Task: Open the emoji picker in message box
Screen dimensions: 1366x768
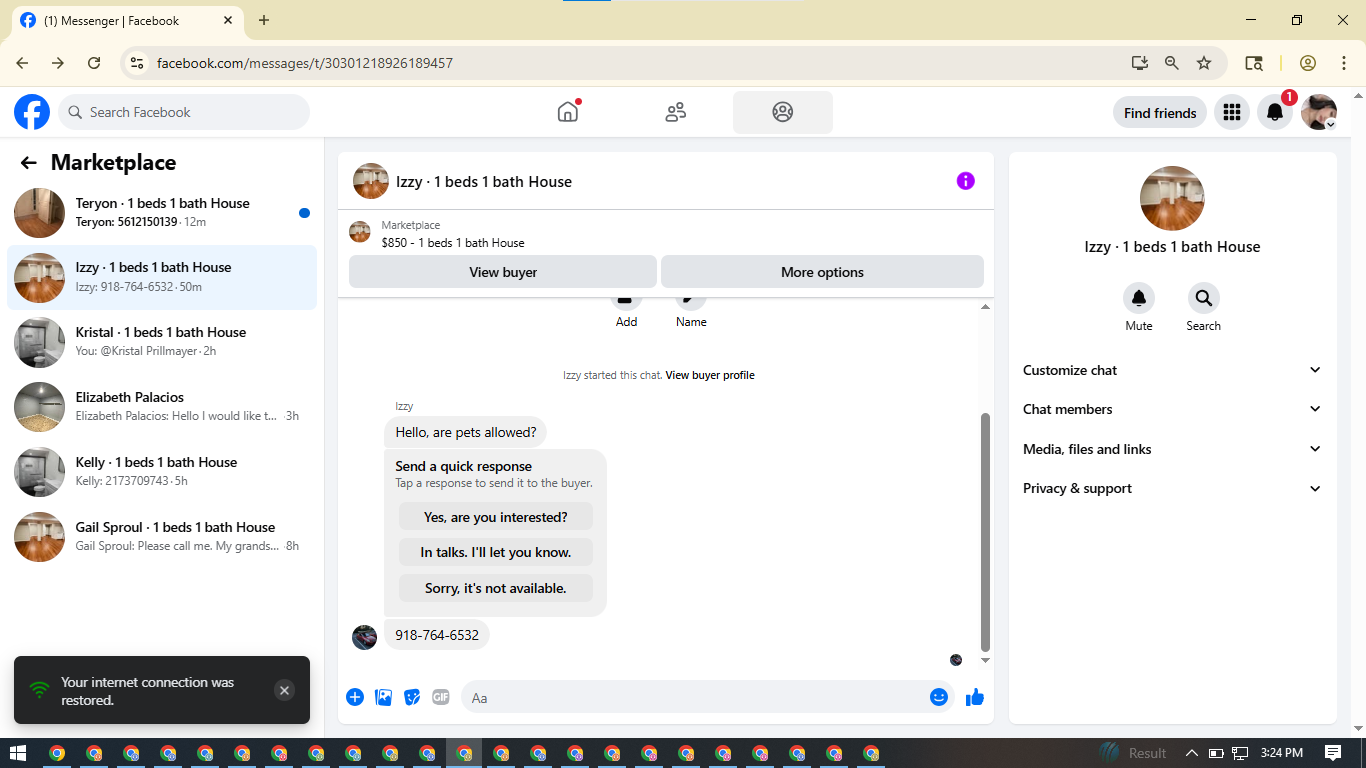Action: tap(939, 697)
